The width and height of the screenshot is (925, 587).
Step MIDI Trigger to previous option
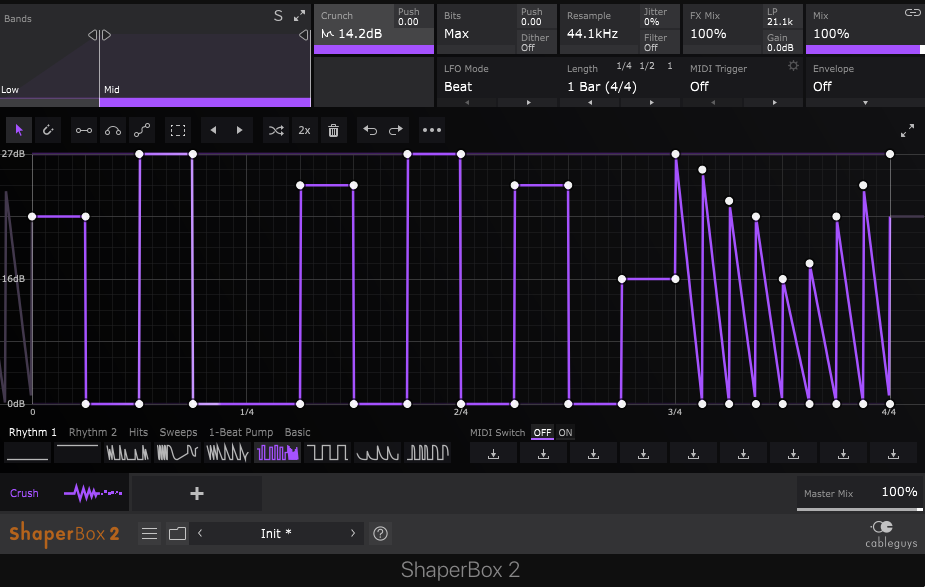713,103
